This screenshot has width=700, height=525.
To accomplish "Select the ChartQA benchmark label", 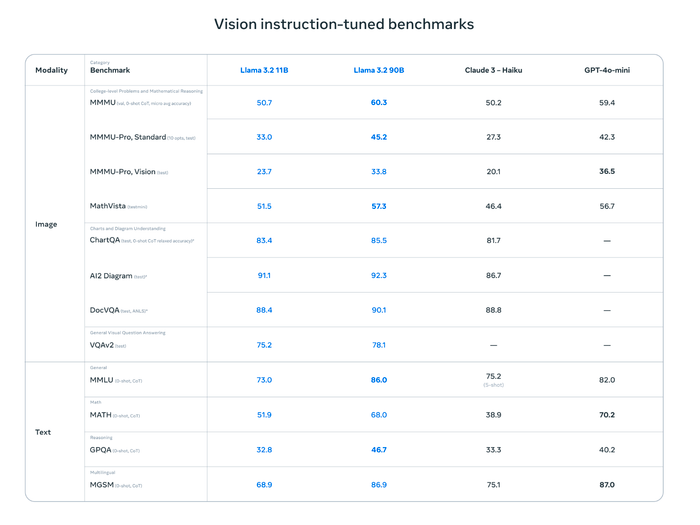I will 105,240.
